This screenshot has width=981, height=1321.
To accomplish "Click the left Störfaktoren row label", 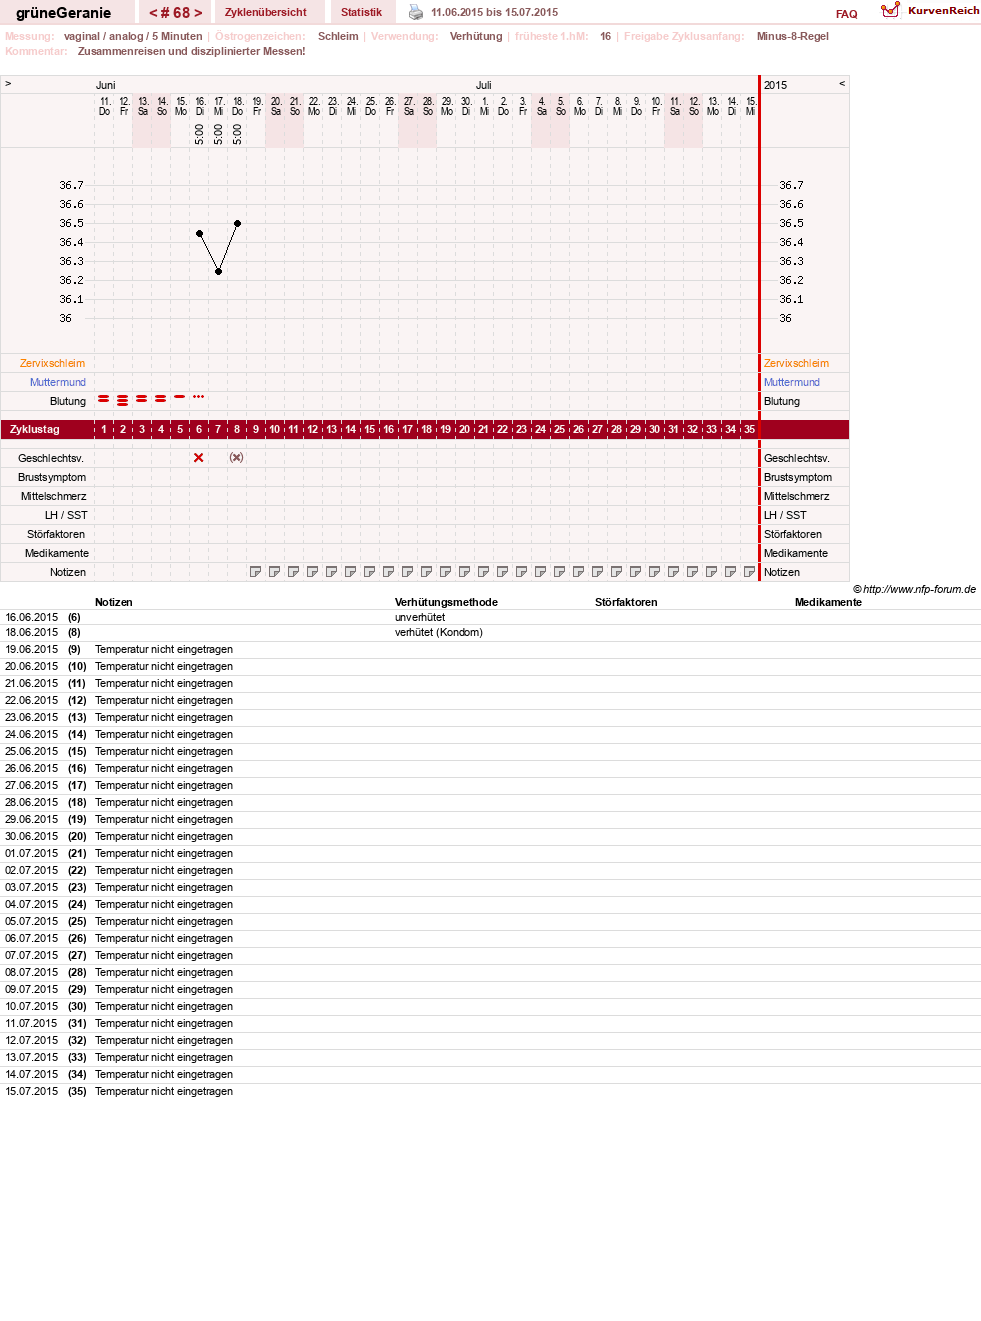I will [x=56, y=534].
